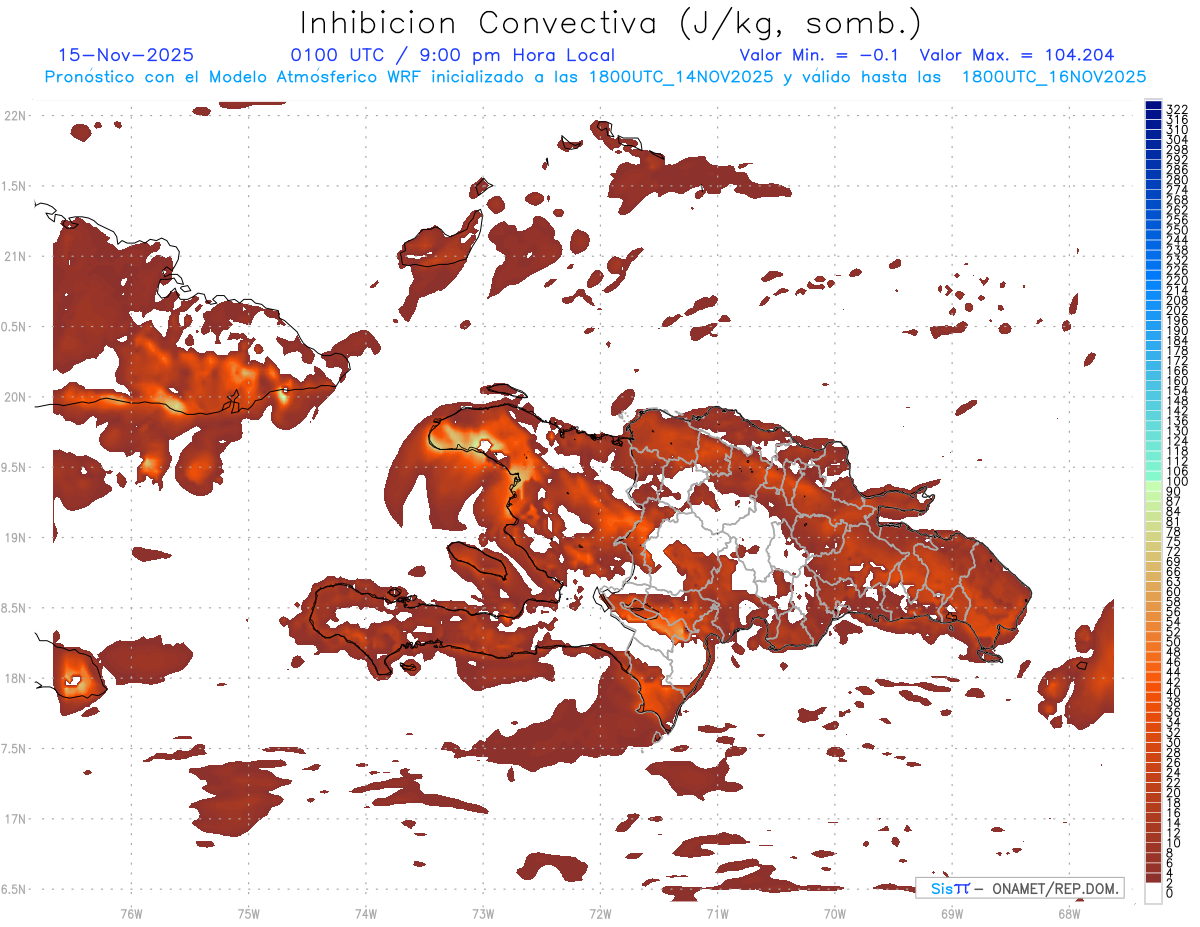1200x927 pixels.
Task: Click the WRF forecast description line
Action: click(595, 76)
